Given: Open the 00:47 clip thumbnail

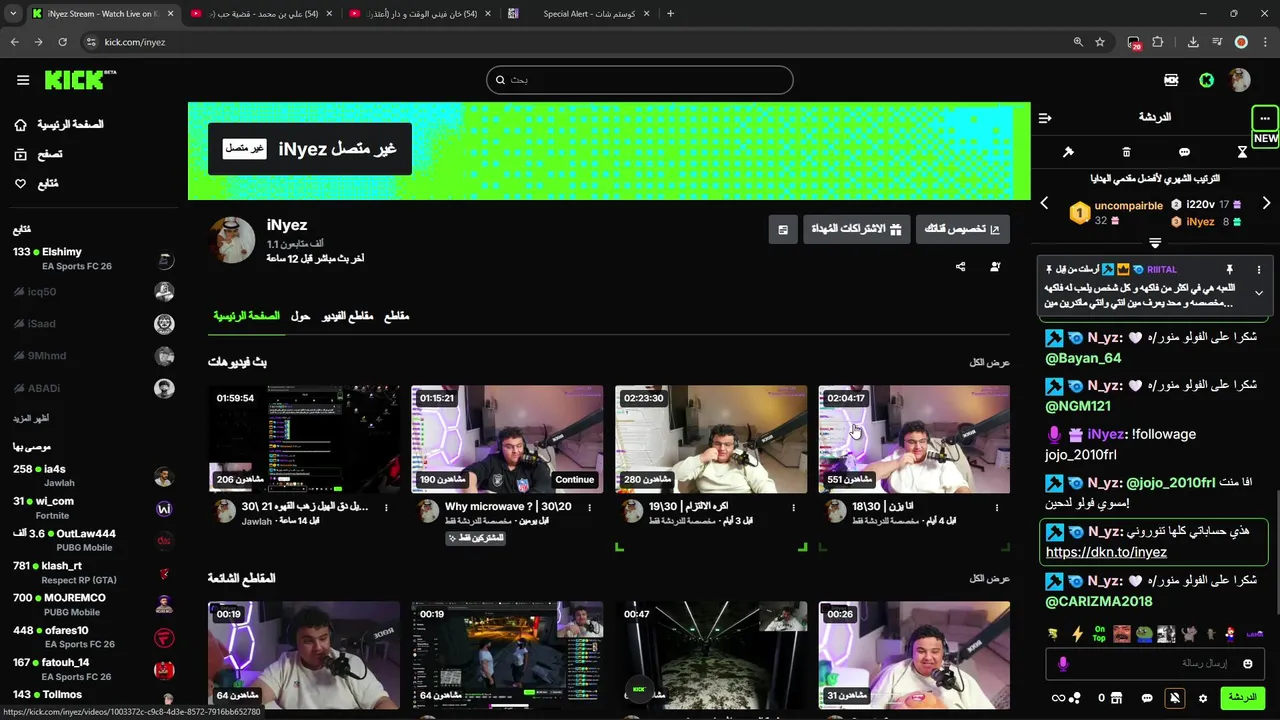Looking at the screenshot, I should [x=711, y=655].
